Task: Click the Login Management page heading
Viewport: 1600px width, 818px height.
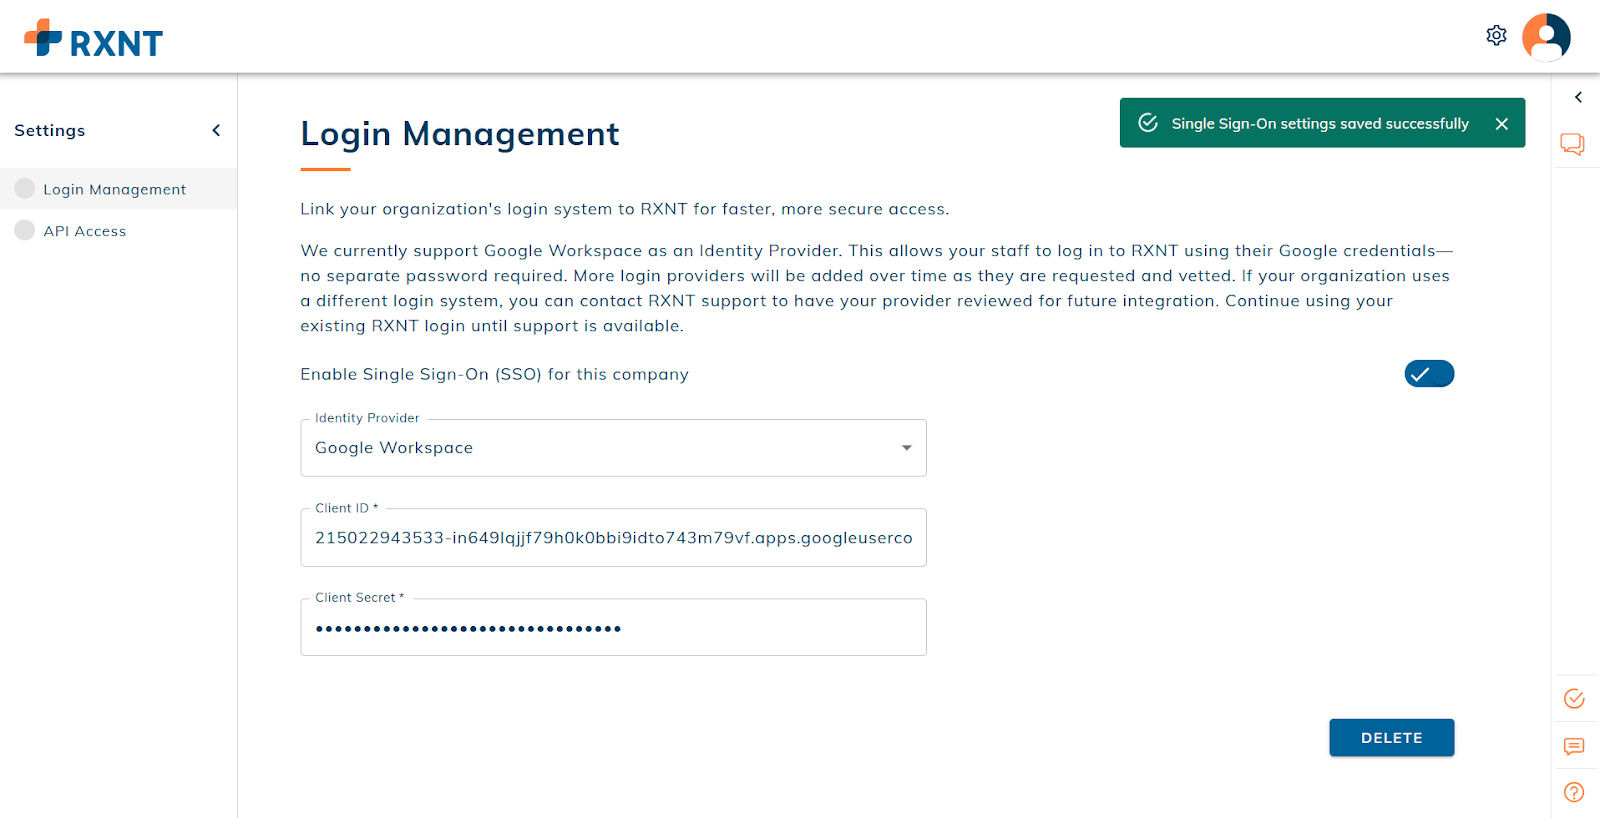Action: click(x=460, y=134)
